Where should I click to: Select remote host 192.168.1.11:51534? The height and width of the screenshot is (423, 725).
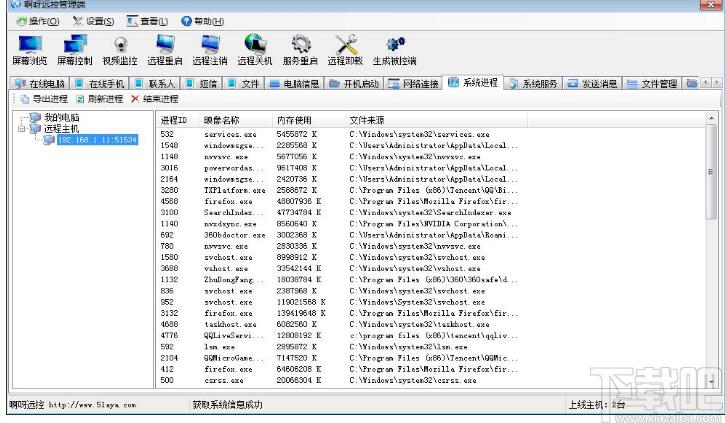[98, 140]
